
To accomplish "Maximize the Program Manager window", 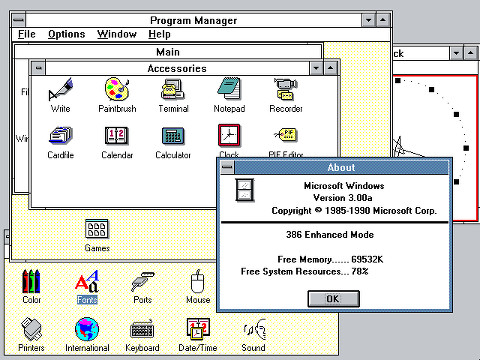I will pos(383,20).
